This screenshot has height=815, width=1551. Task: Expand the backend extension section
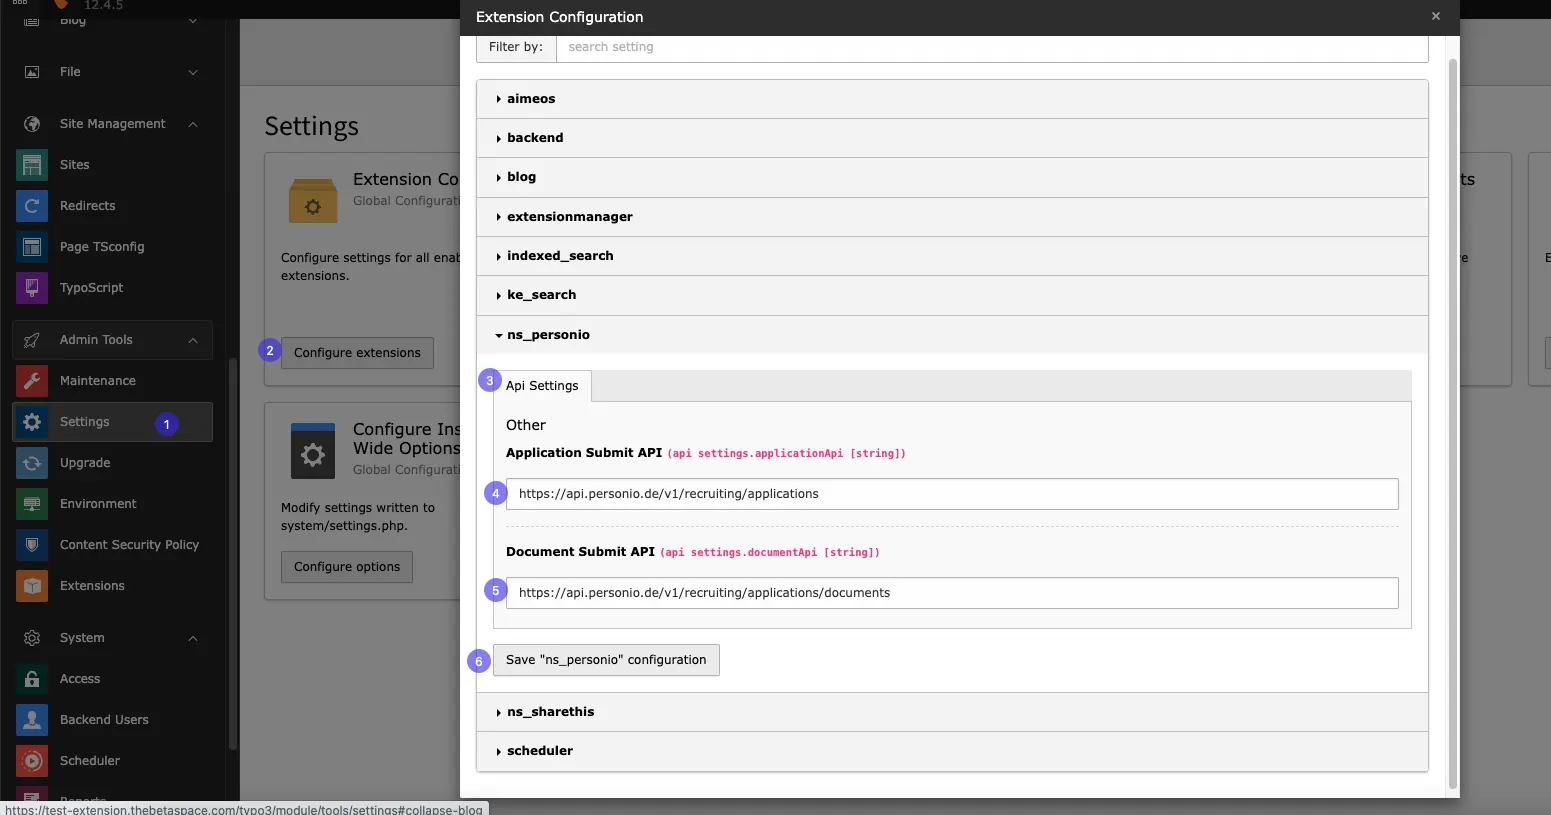click(x=952, y=138)
